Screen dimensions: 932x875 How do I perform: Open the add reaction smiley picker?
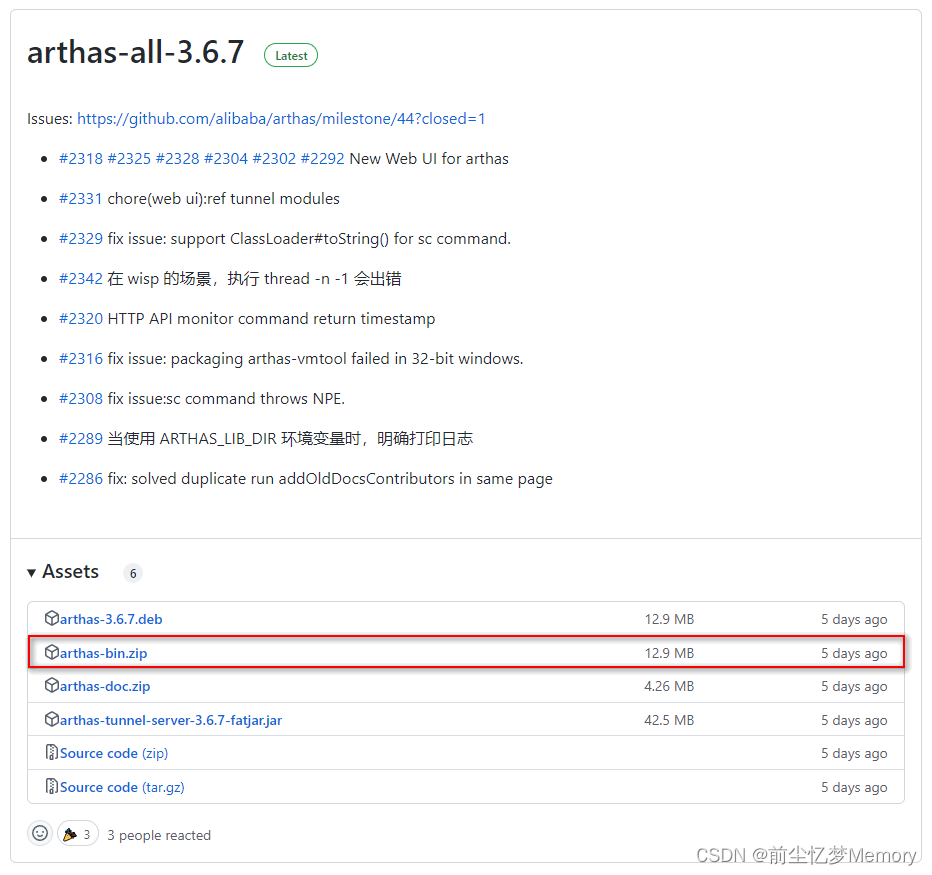pyautogui.click(x=40, y=833)
